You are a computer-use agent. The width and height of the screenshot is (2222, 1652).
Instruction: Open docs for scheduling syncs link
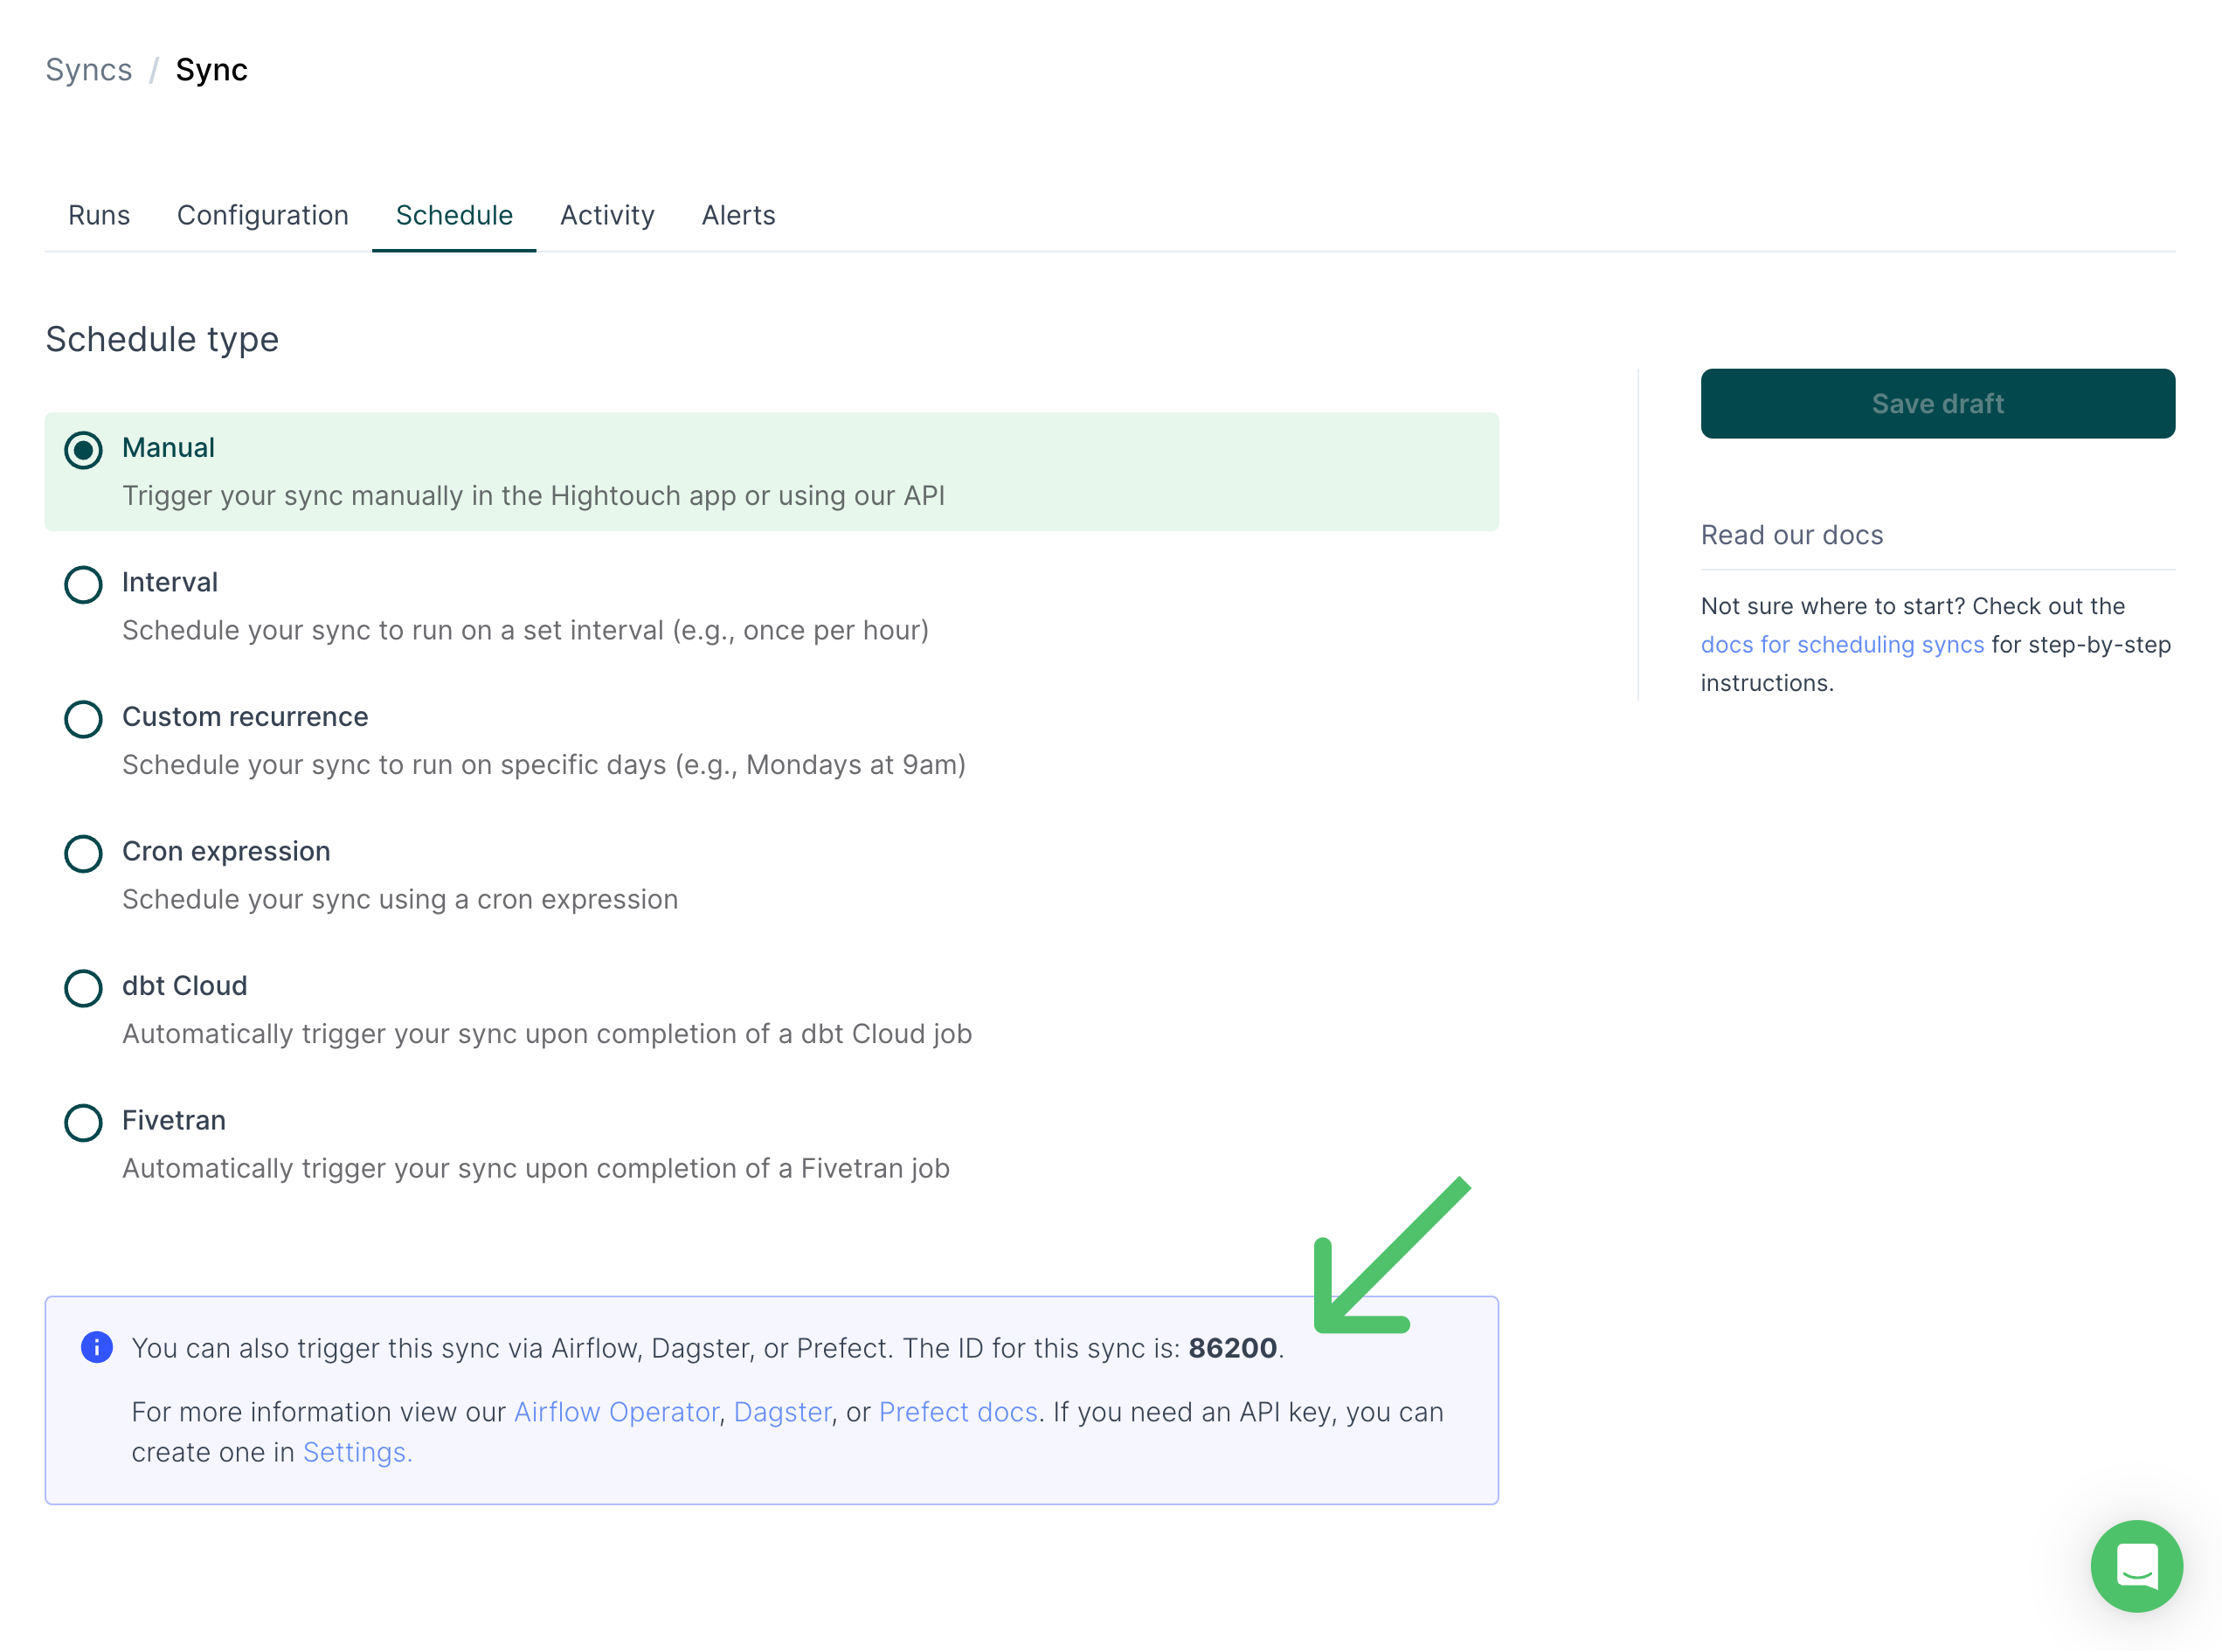[1842, 645]
